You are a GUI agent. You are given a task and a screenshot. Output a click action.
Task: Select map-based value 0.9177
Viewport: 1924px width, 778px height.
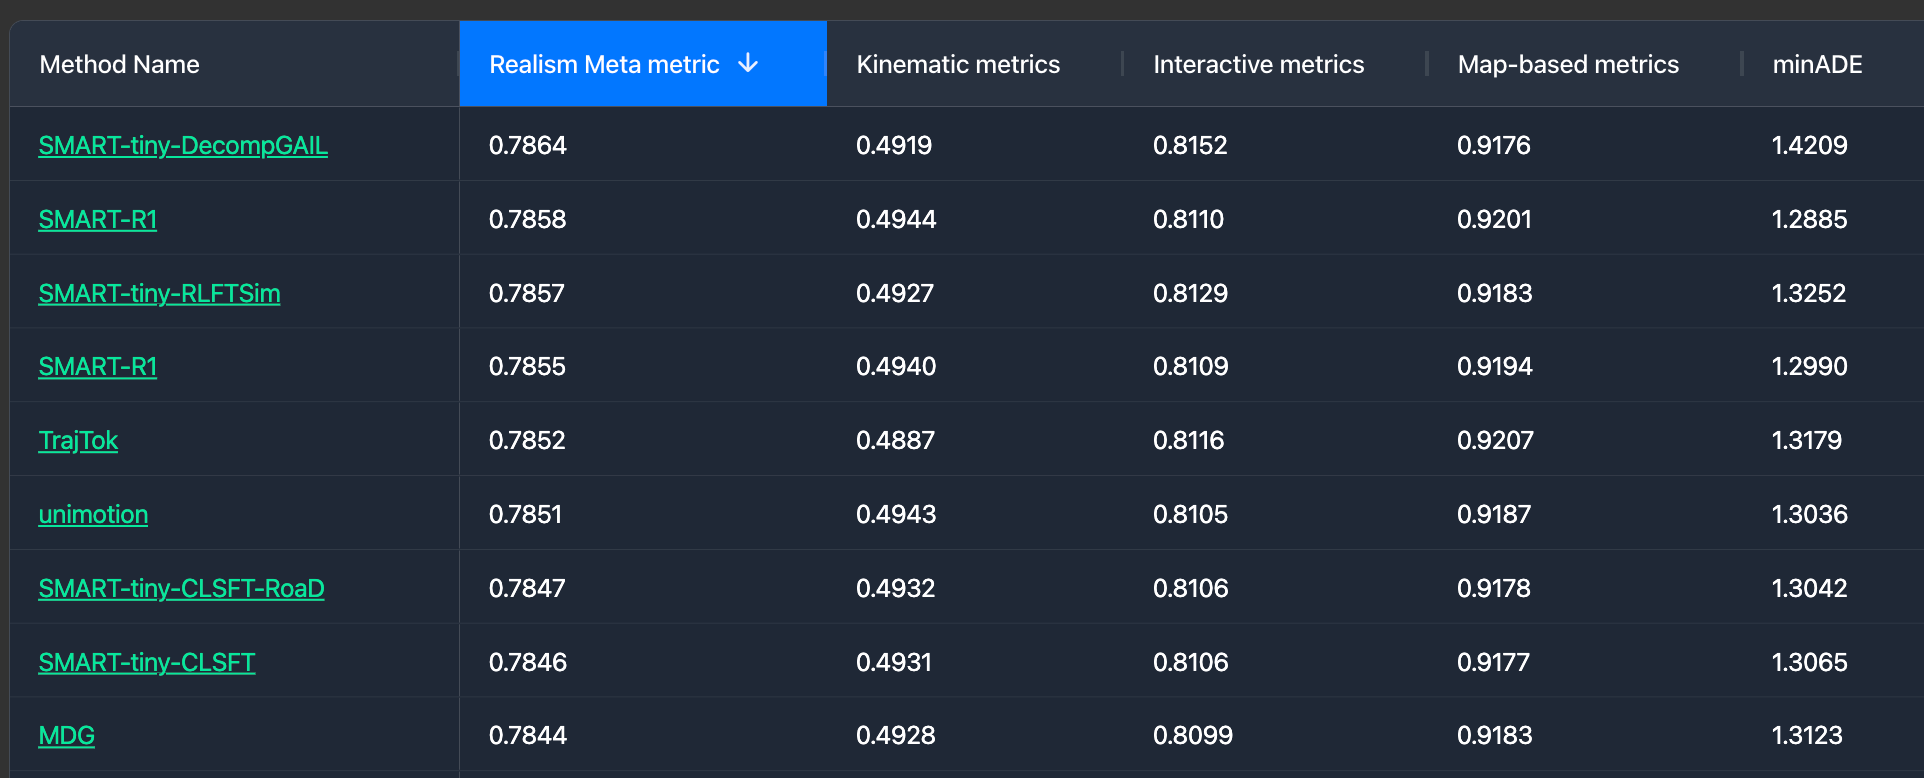(x=1493, y=663)
